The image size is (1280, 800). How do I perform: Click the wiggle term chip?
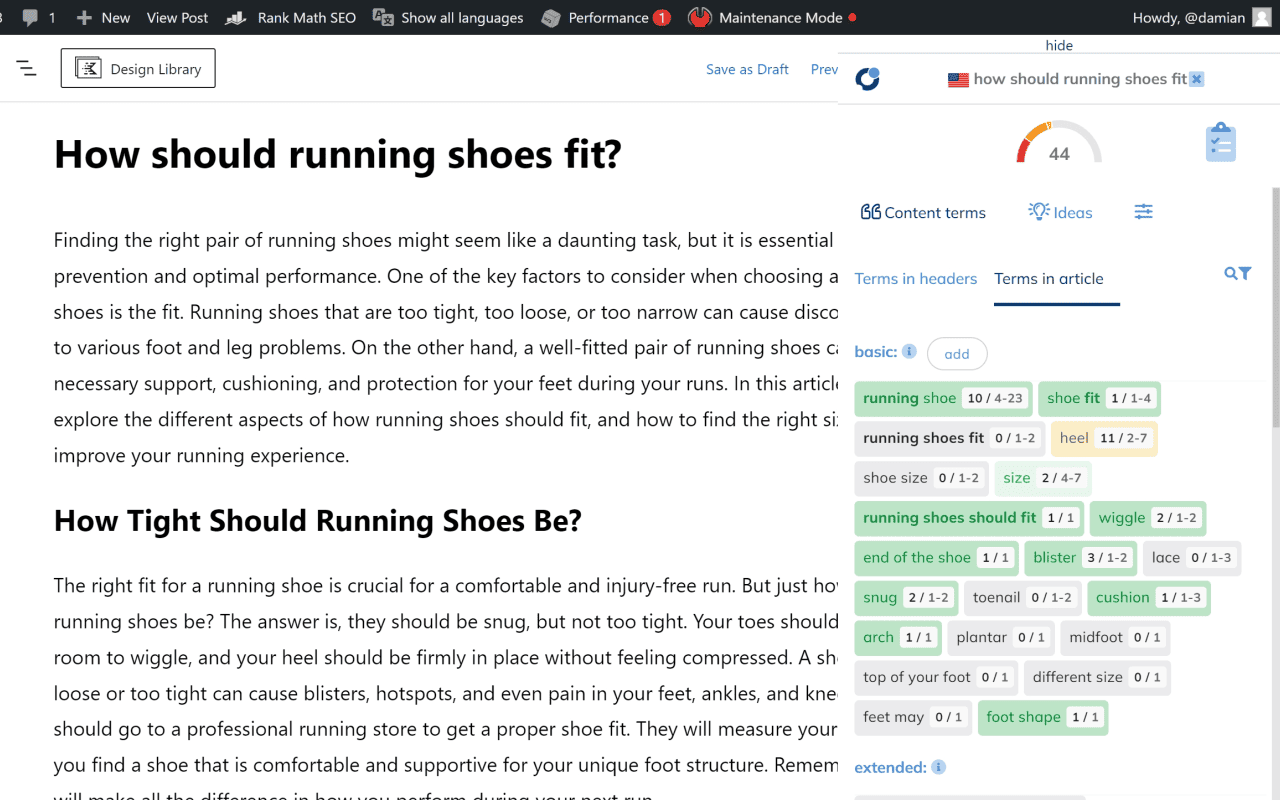click(1148, 518)
